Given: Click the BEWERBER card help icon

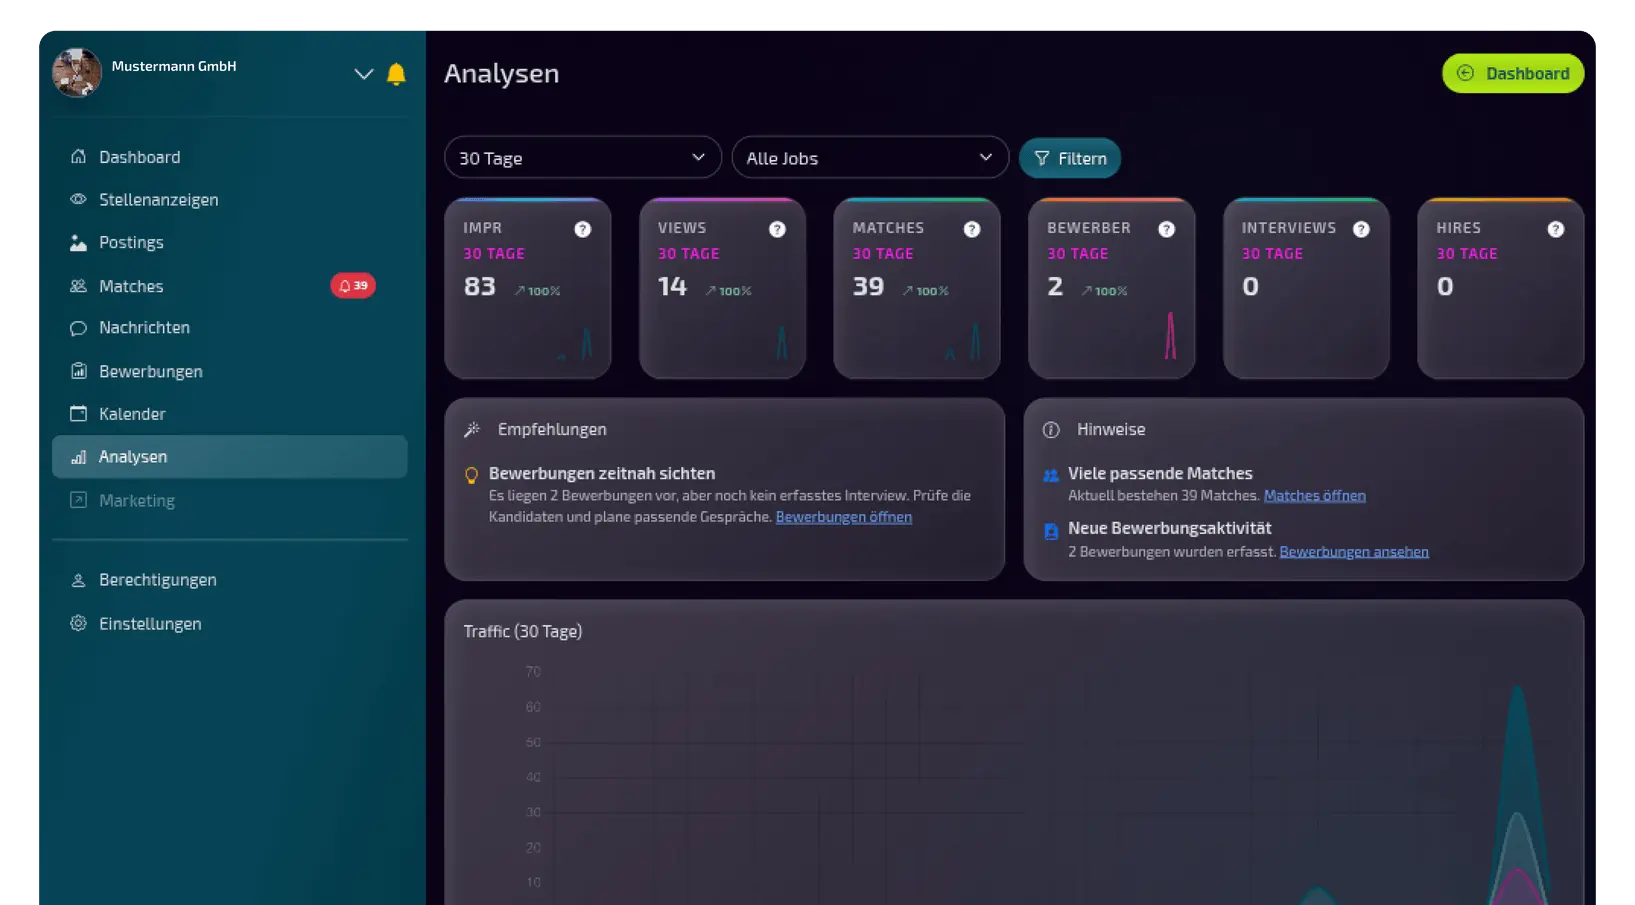Looking at the screenshot, I should (x=1166, y=230).
